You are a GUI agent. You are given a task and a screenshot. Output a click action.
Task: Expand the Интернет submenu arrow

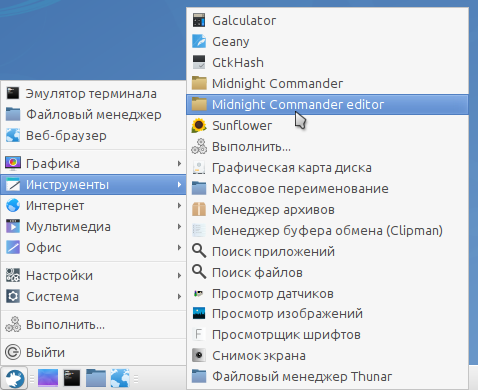(x=179, y=205)
